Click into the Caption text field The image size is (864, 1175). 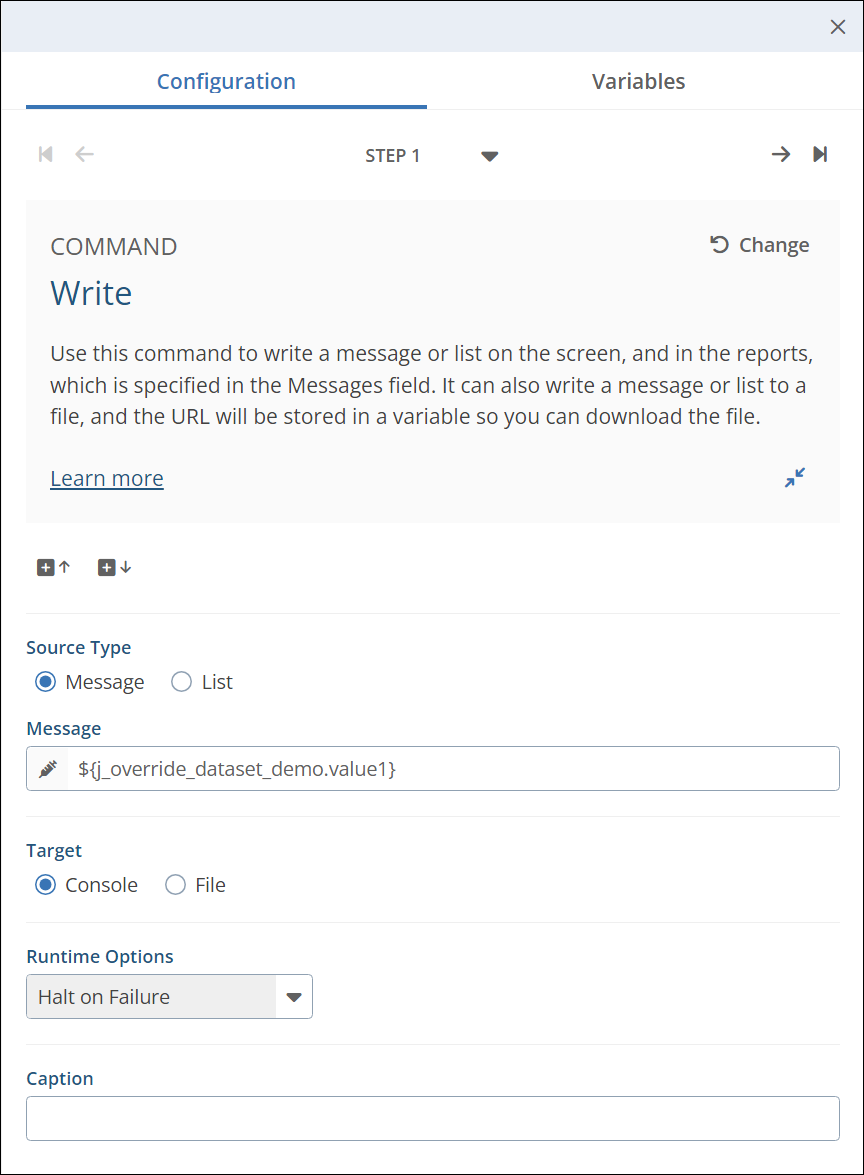432,1119
